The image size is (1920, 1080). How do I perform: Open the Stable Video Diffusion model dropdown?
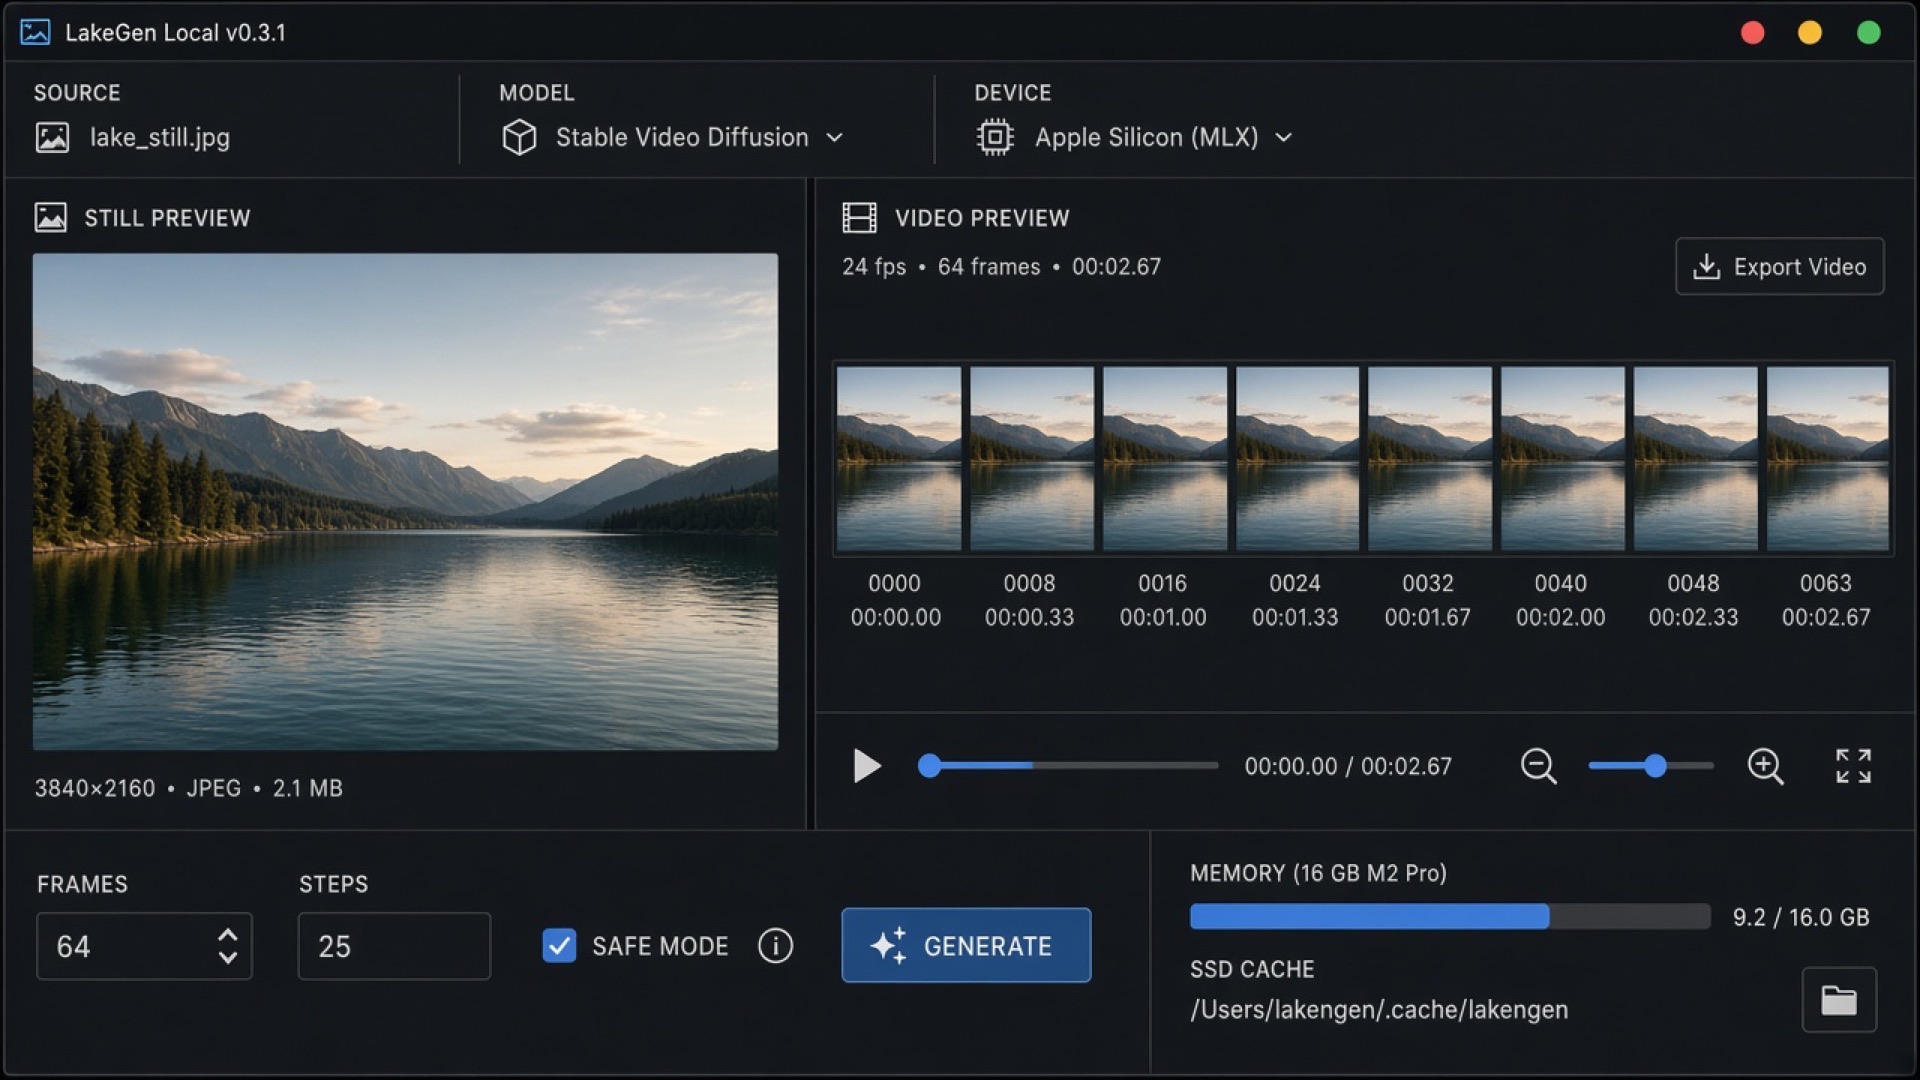[673, 137]
